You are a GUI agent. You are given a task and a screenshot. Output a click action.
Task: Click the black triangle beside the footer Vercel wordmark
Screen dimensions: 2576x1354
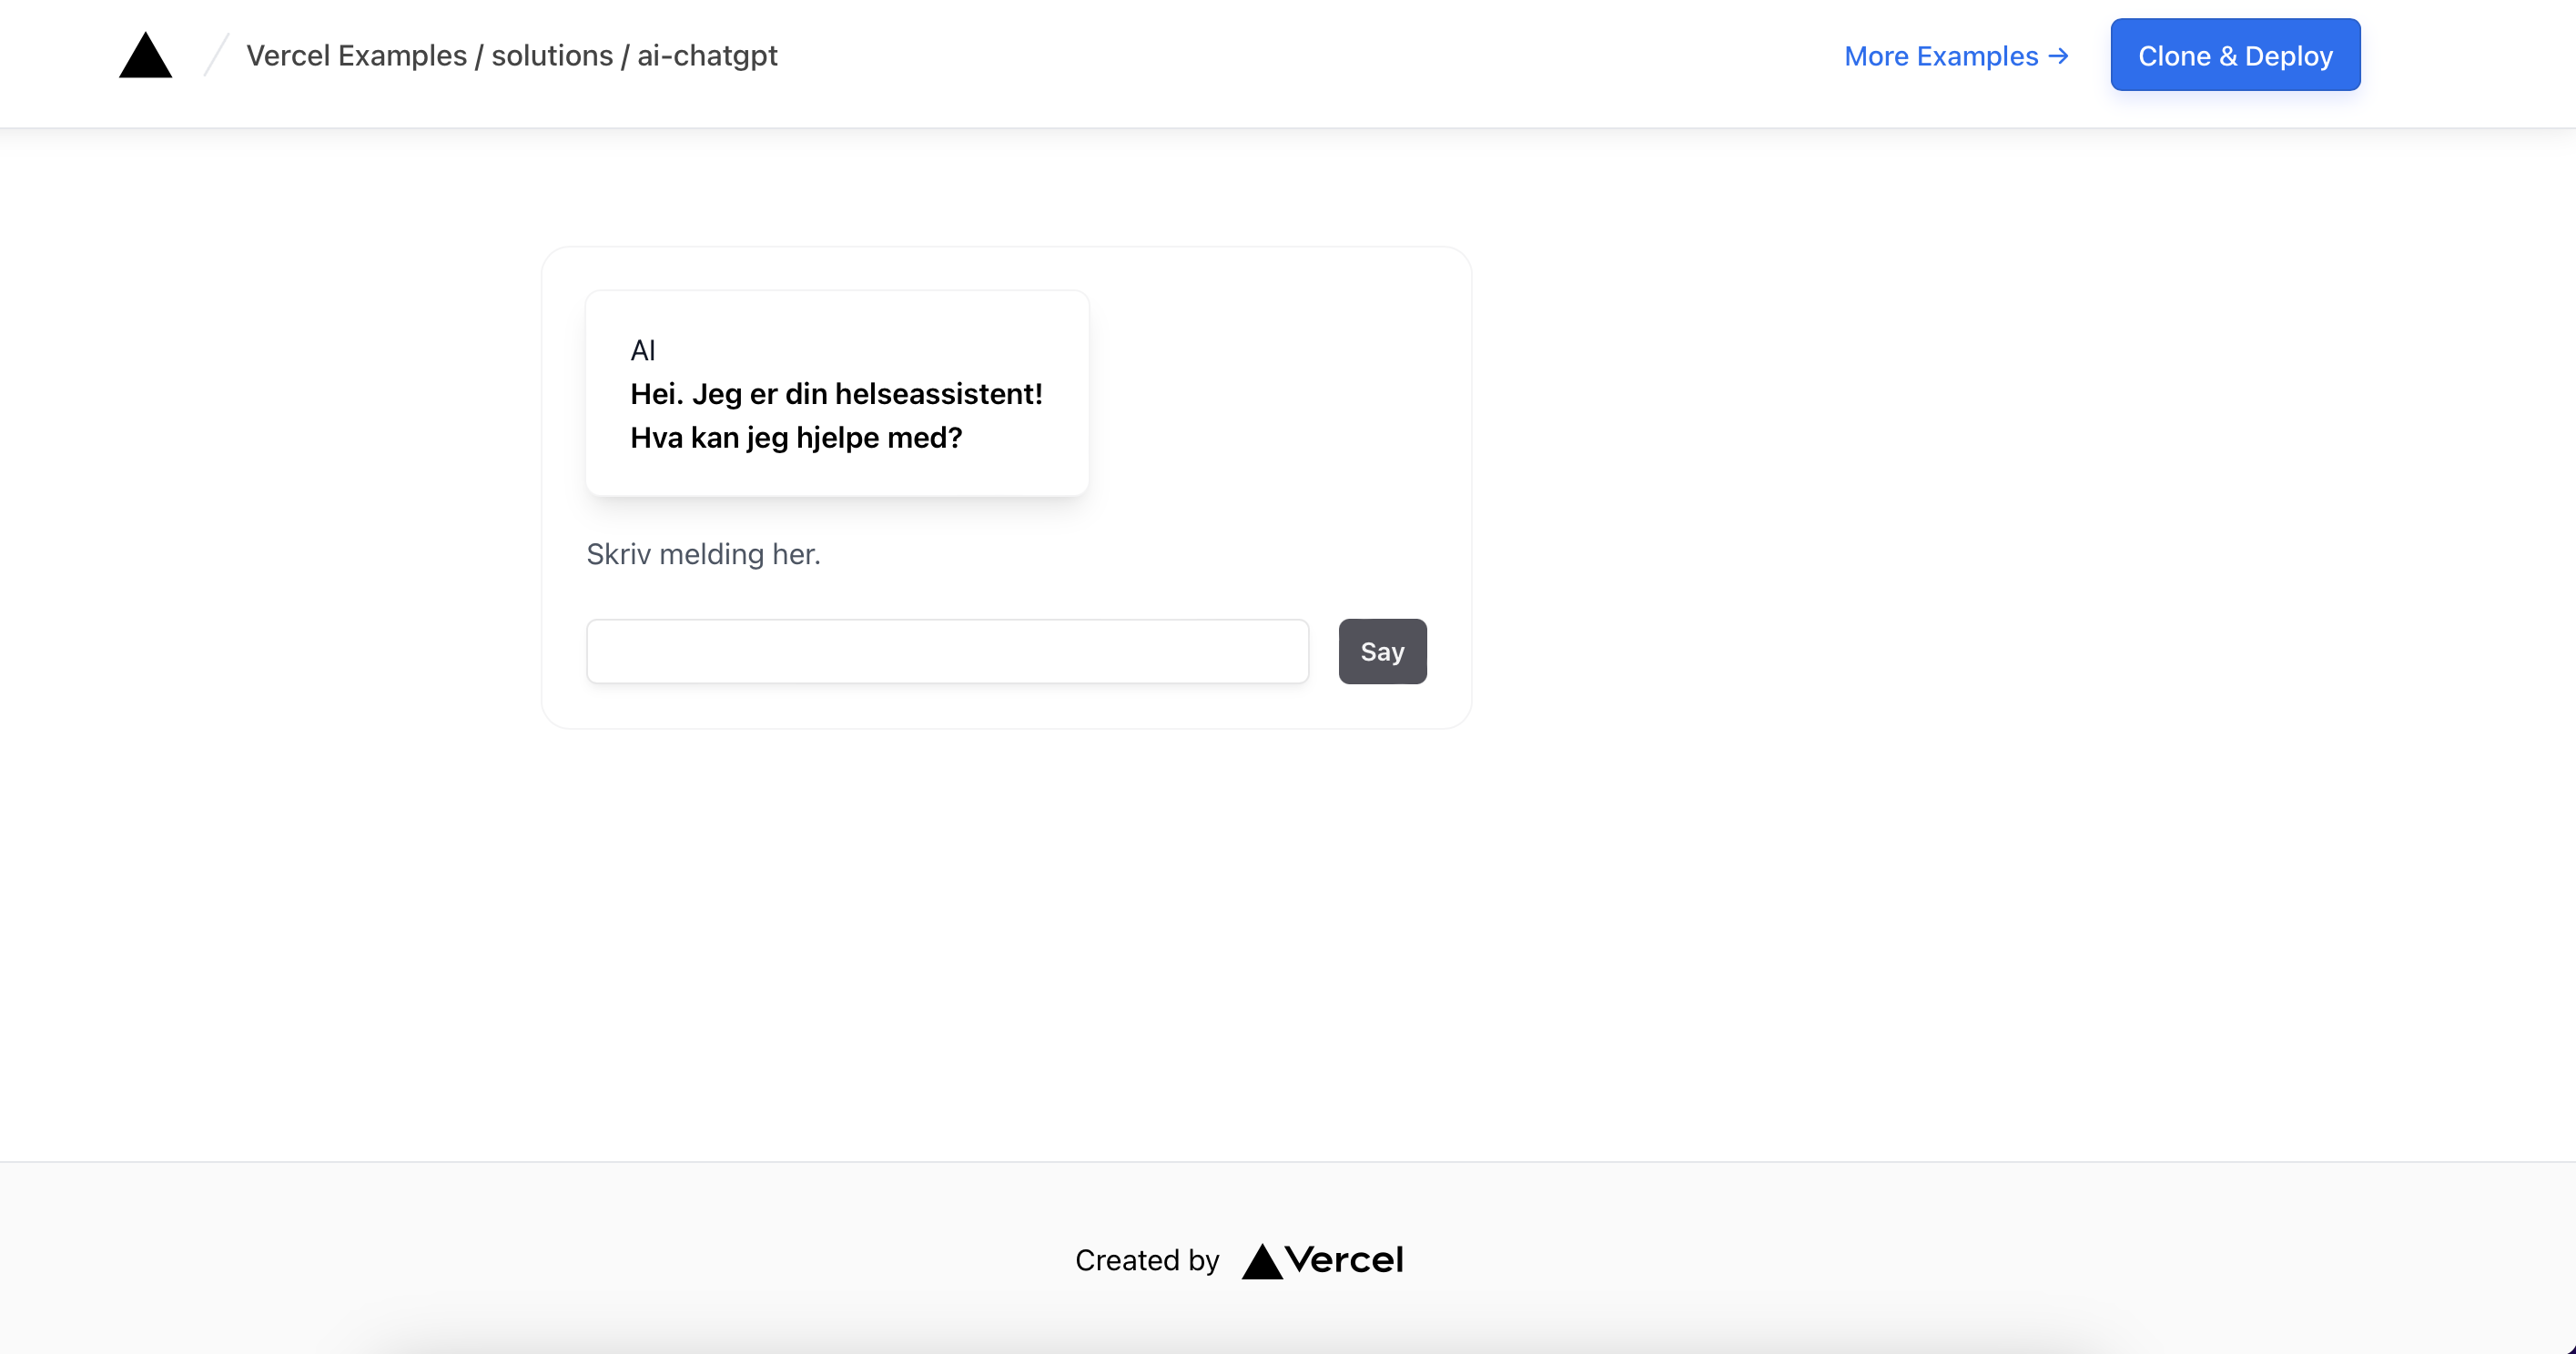tap(1261, 1261)
